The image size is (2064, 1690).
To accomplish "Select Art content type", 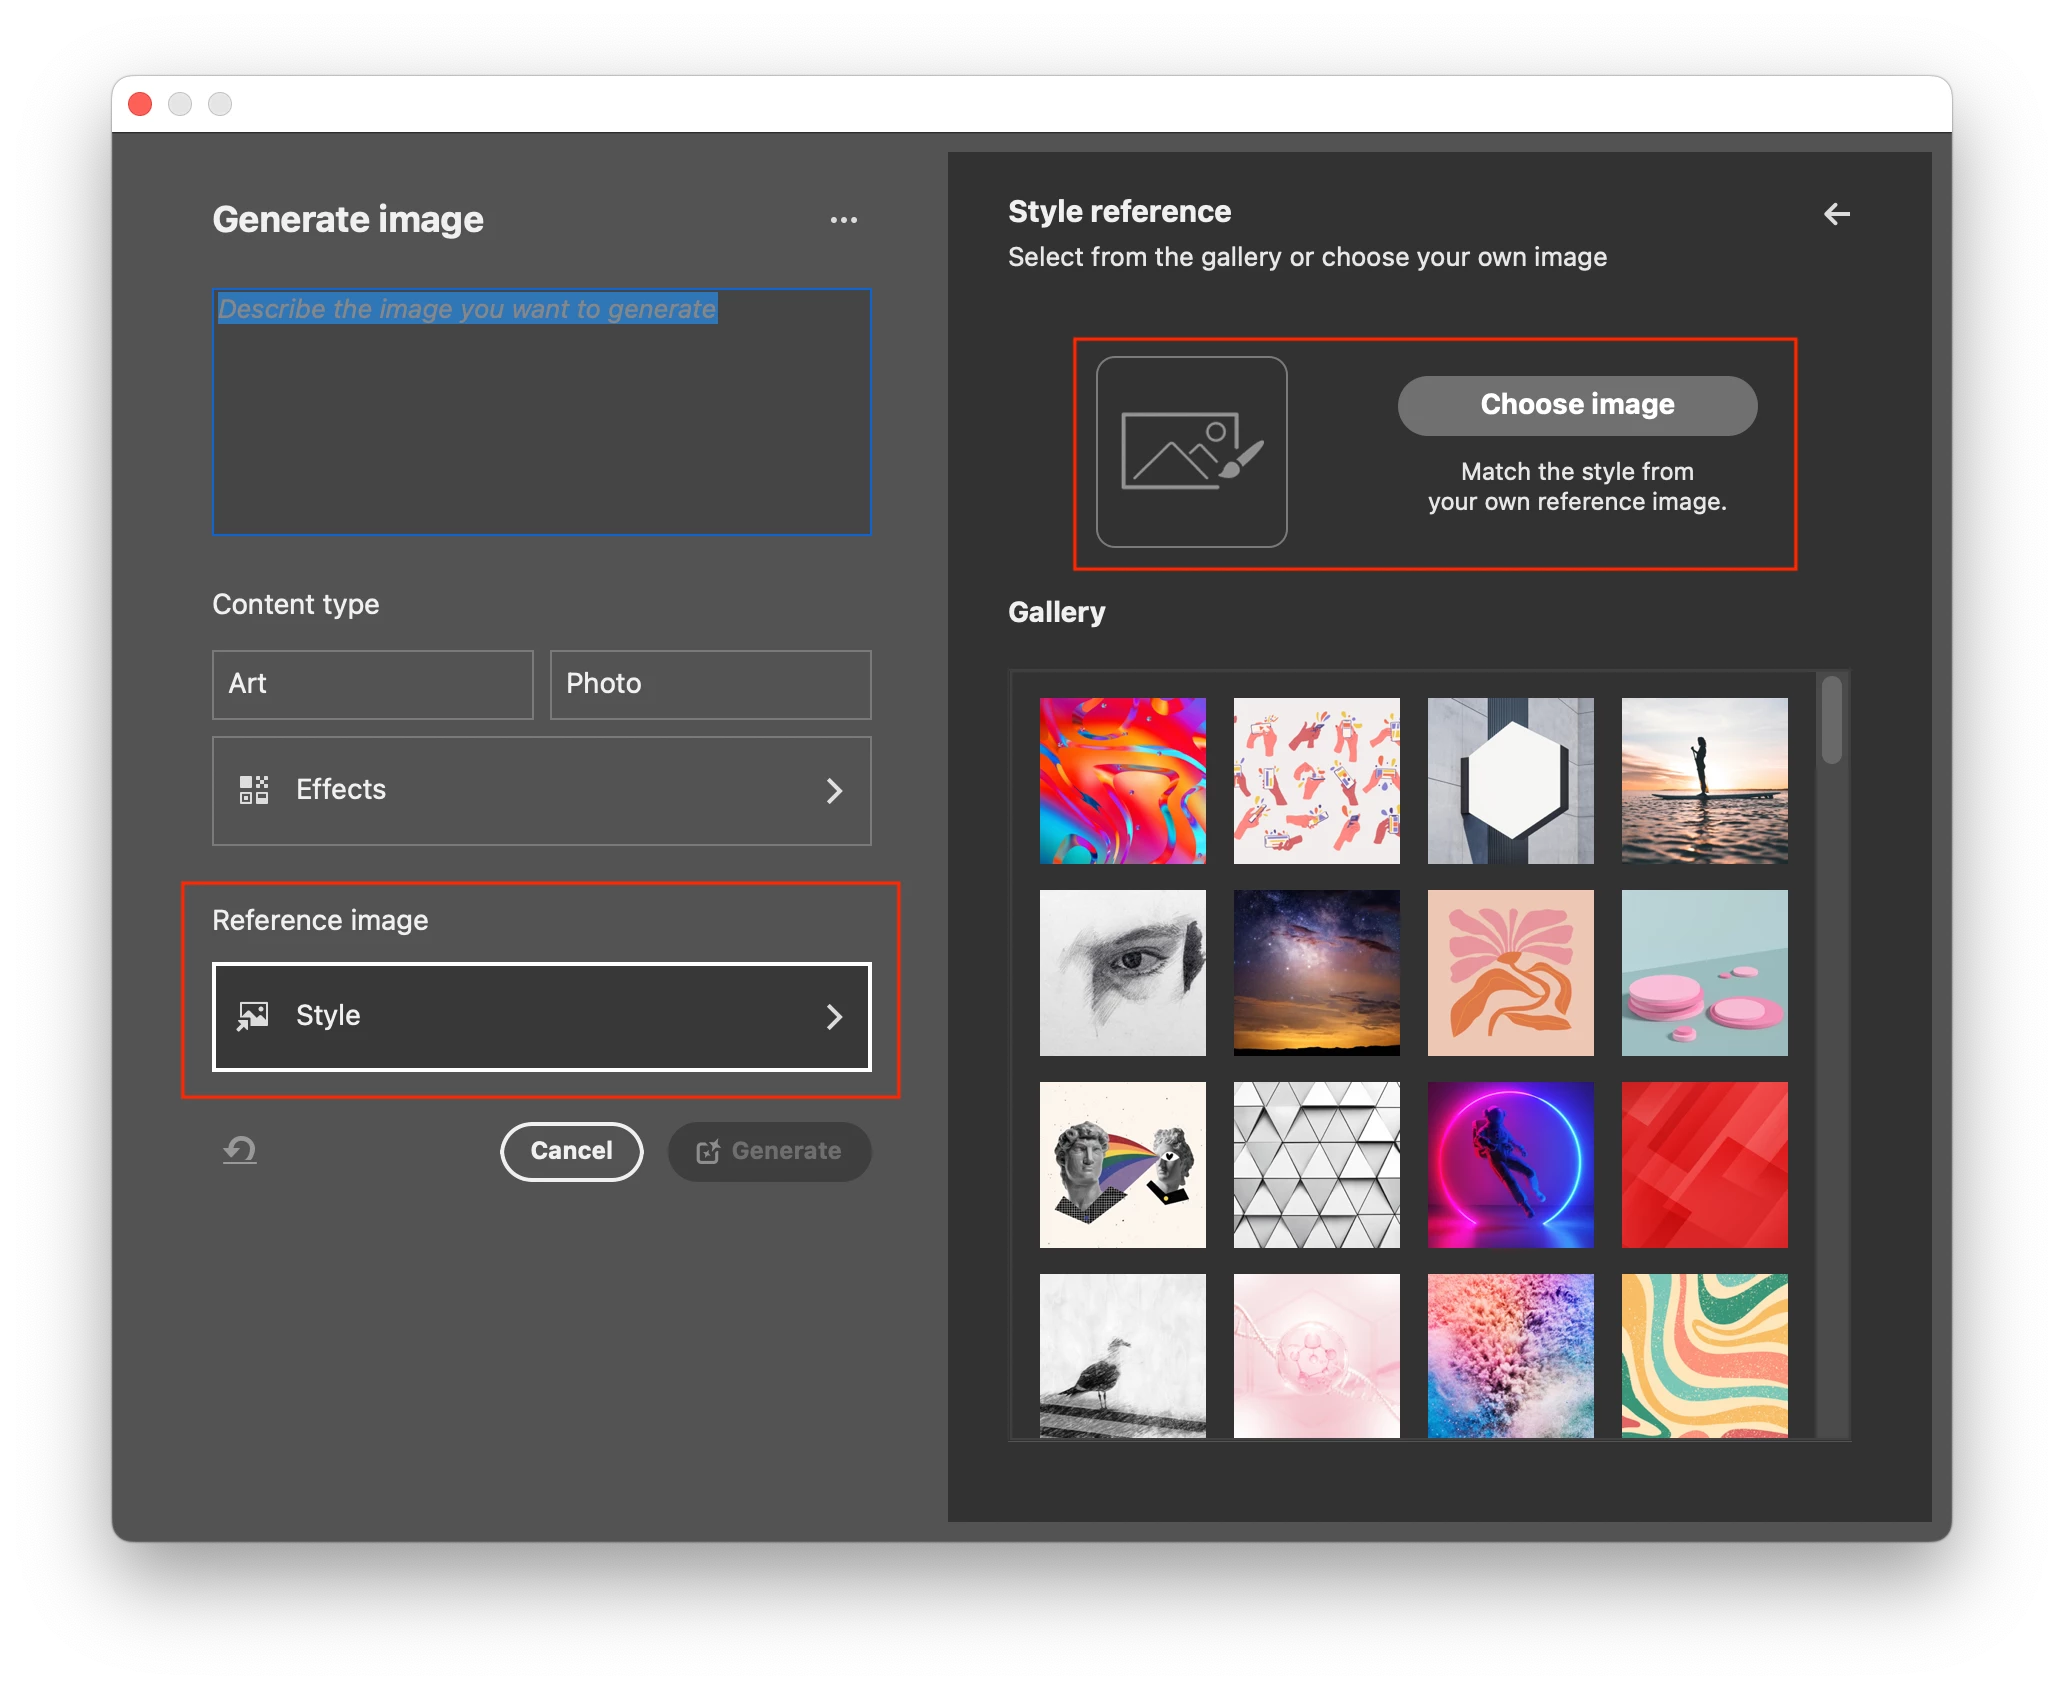I will (372, 684).
